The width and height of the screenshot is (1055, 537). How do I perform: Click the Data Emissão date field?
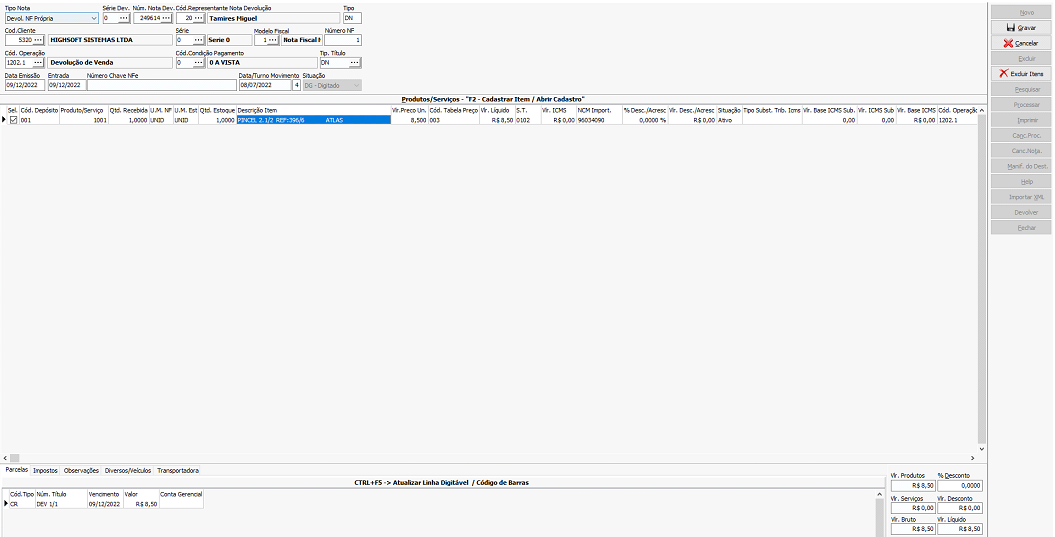coord(24,85)
